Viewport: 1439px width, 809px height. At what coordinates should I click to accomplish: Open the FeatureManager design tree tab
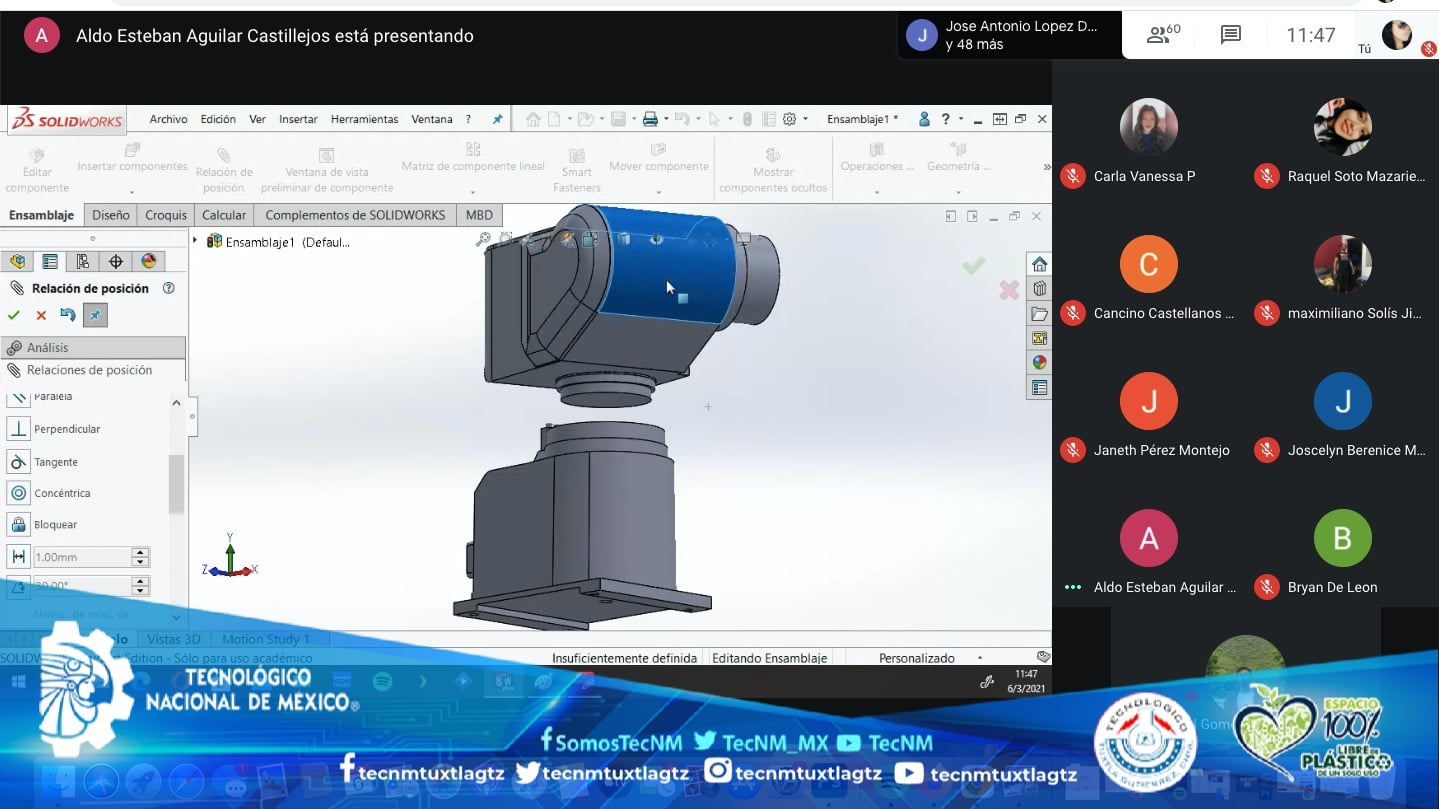click(x=17, y=262)
